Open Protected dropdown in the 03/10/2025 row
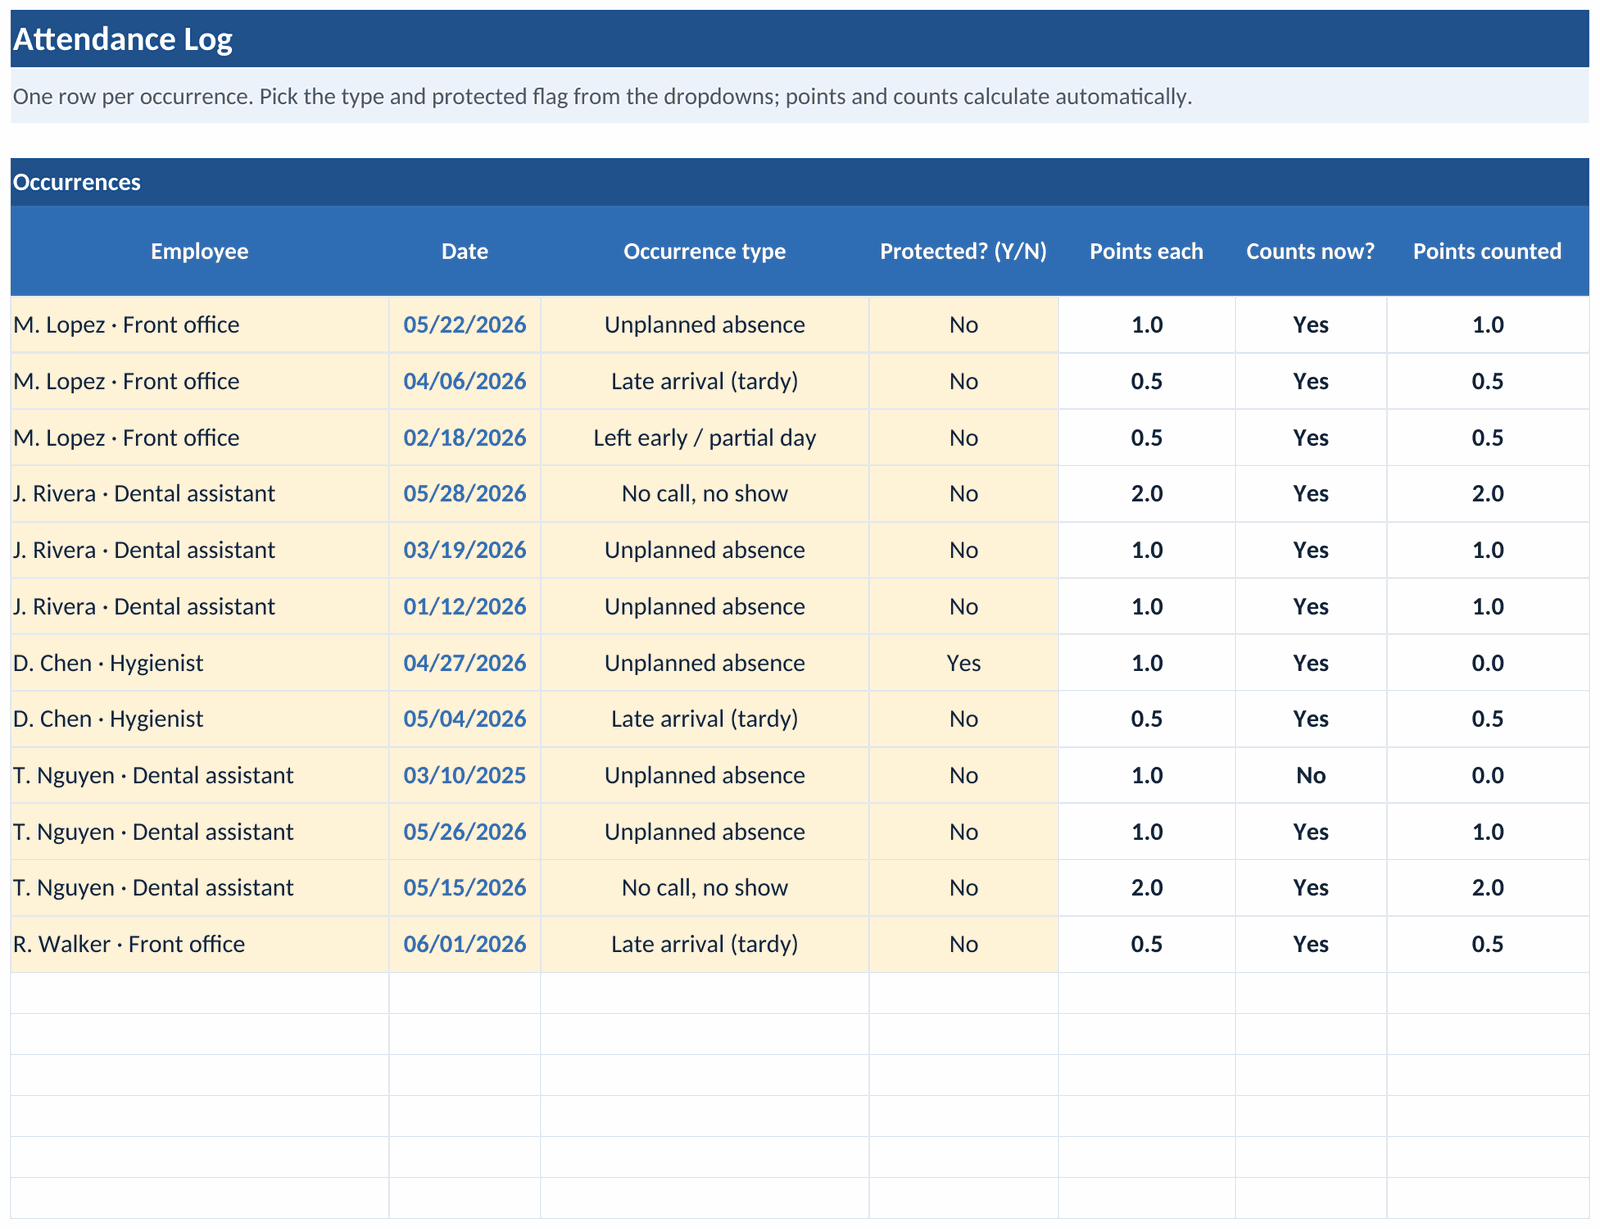 pos(963,776)
